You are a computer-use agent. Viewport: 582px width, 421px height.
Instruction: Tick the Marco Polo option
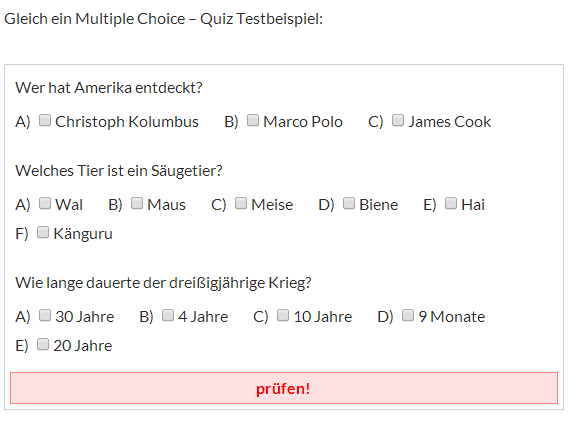(x=253, y=120)
